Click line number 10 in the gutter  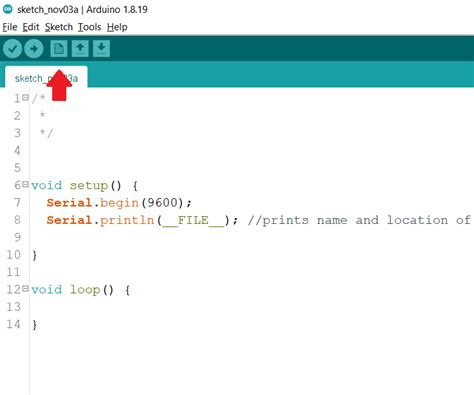pyautogui.click(x=13, y=255)
